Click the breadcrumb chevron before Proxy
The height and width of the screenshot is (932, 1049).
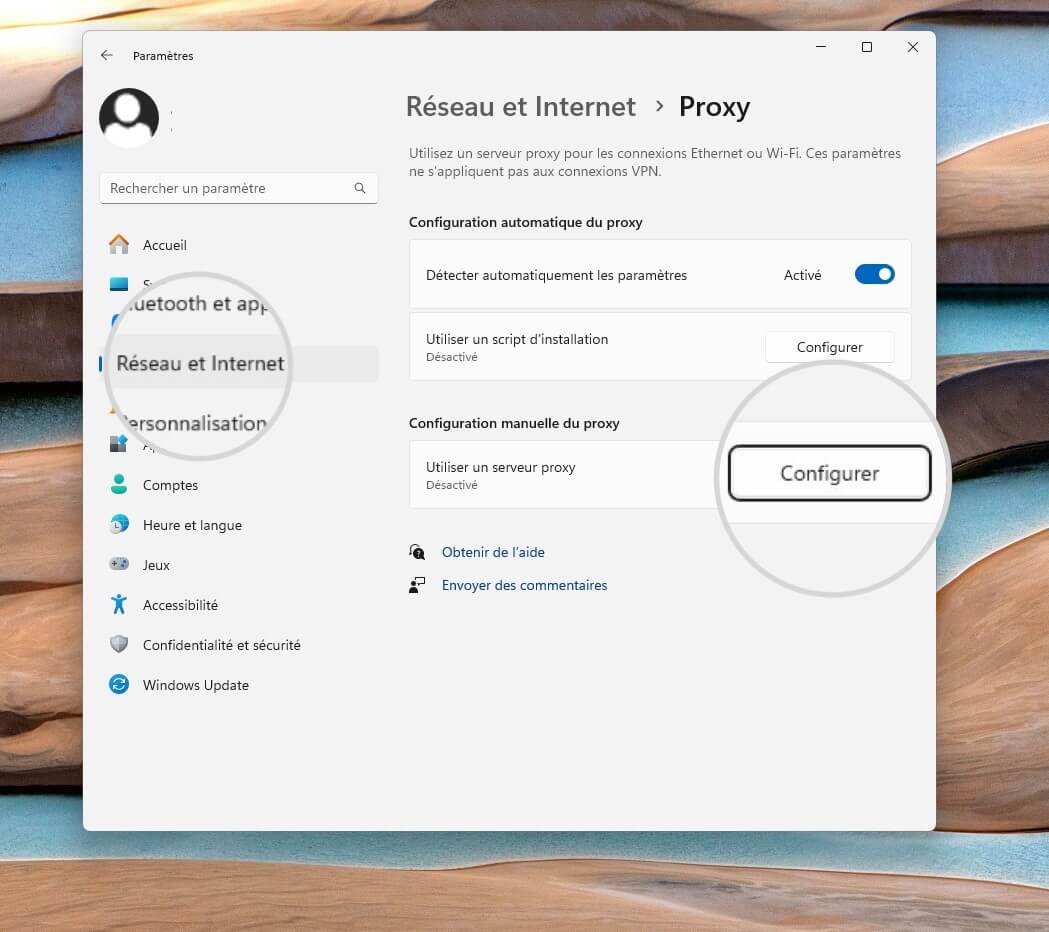(x=659, y=106)
